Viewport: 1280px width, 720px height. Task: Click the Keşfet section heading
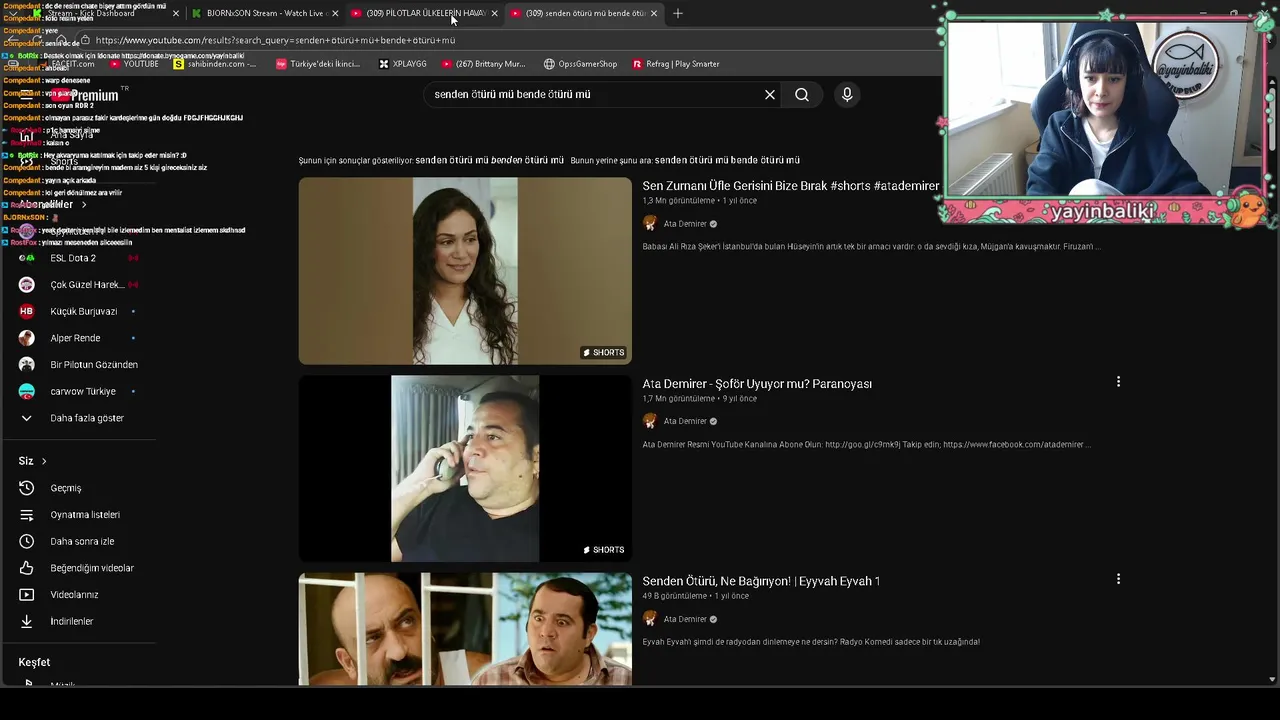[34, 662]
